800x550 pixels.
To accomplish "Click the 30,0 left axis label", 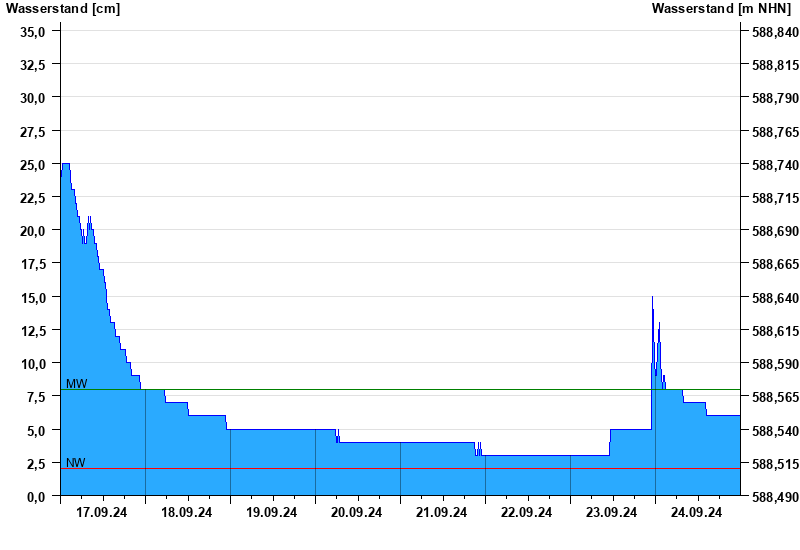I will click(x=33, y=98).
